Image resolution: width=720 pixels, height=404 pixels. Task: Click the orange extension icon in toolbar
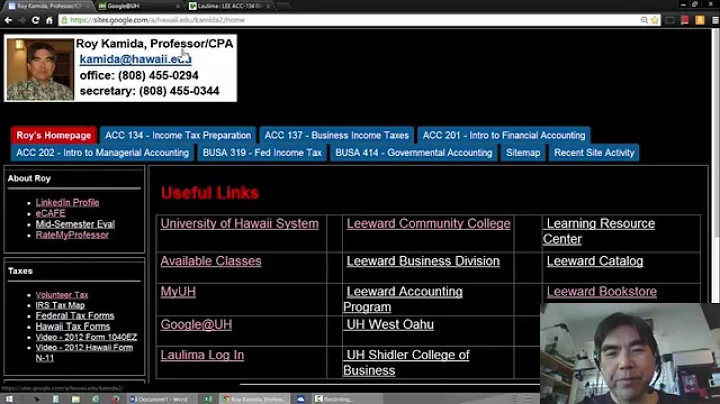[x=700, y=20]
